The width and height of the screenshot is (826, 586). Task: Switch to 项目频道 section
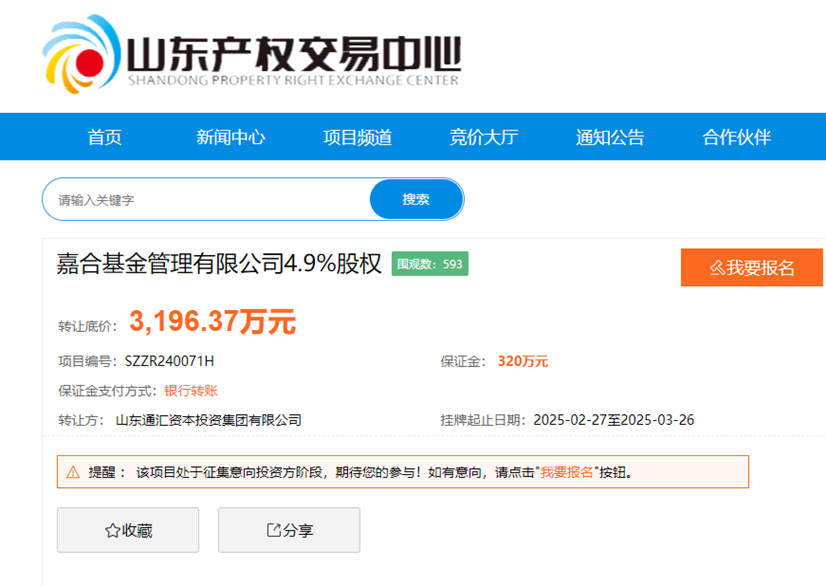357,137
